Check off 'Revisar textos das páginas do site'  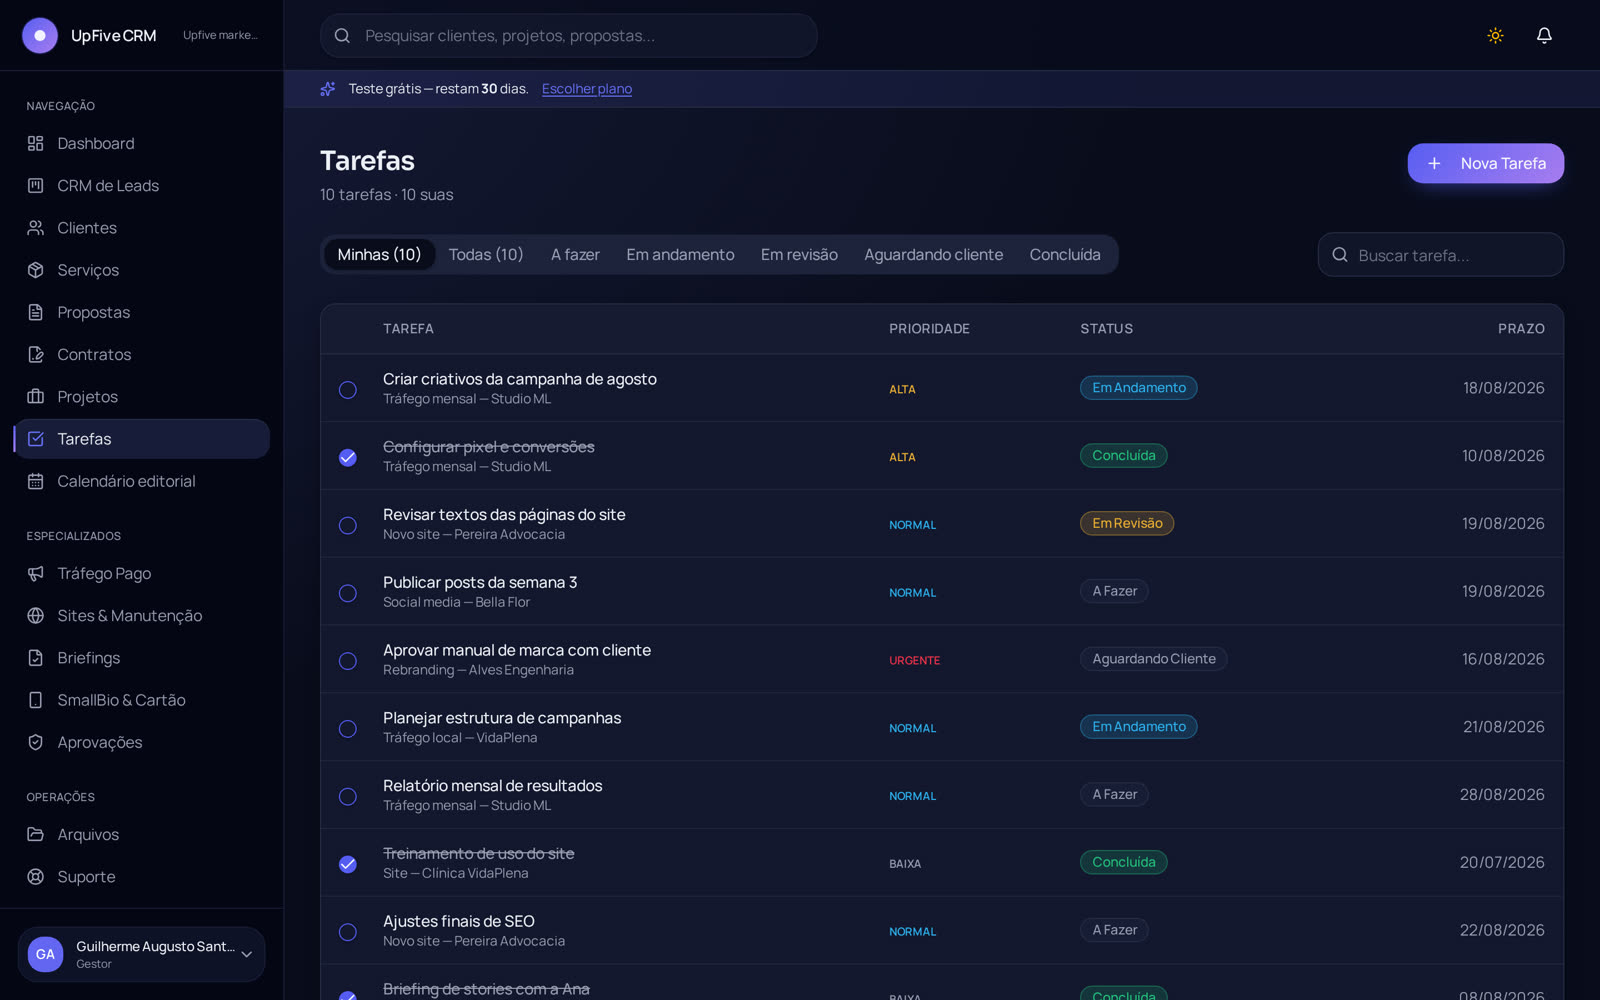[348, 526]
